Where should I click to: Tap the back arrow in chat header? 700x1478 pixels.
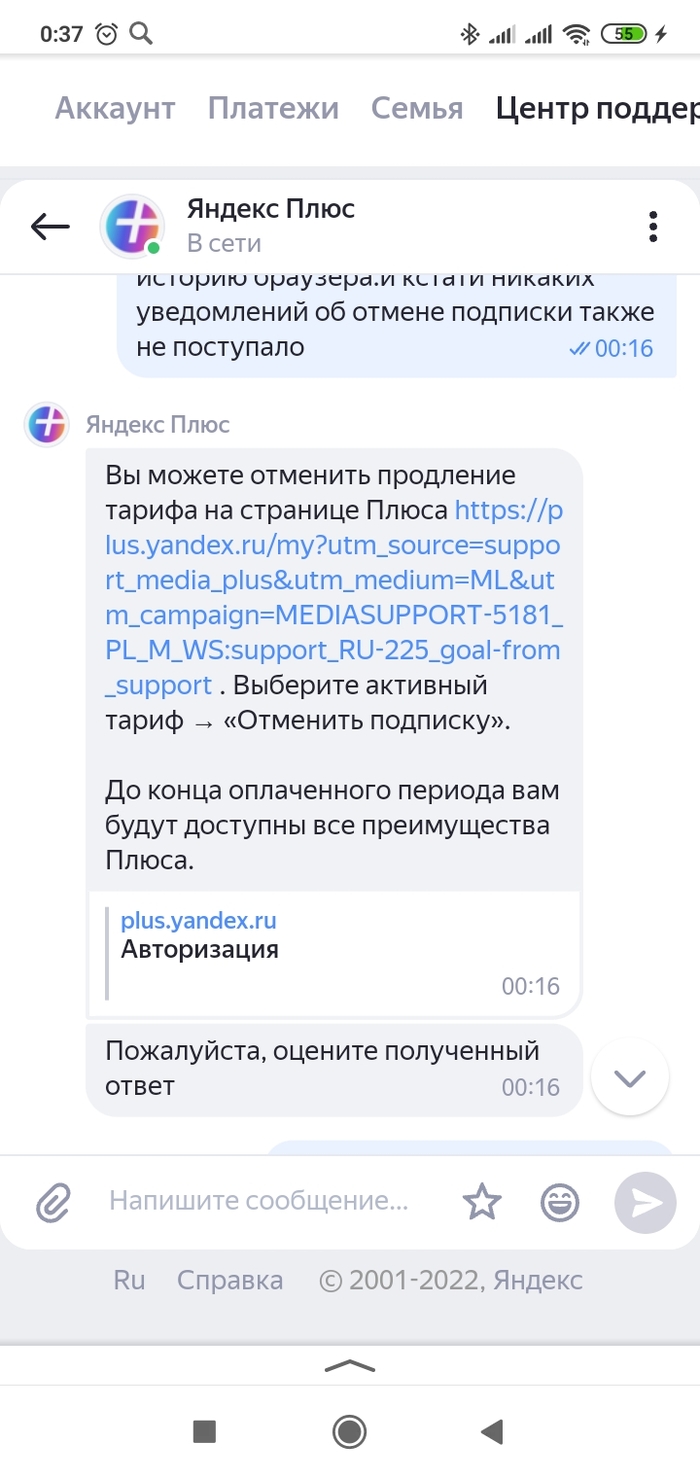click(50, 227)
